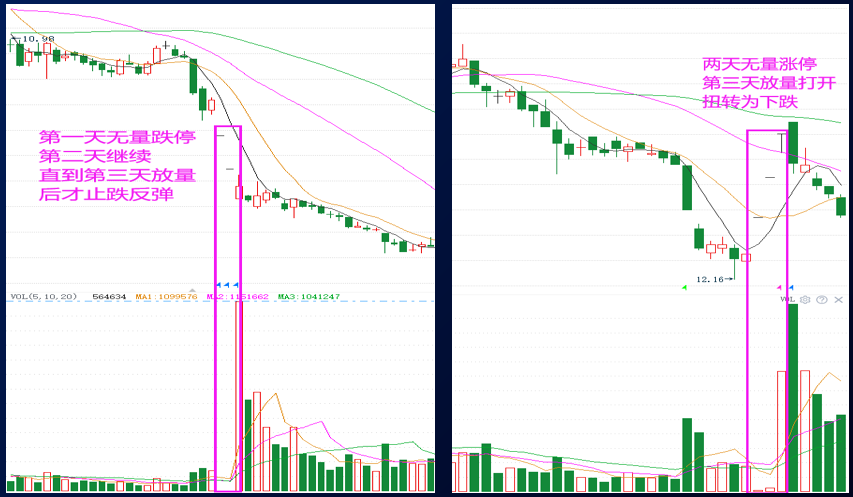Image resolution: width=853 pixels, height=497 pixels.
Task: Select tallest green volume bar, right chart
Action: click(x=793, y=398)
